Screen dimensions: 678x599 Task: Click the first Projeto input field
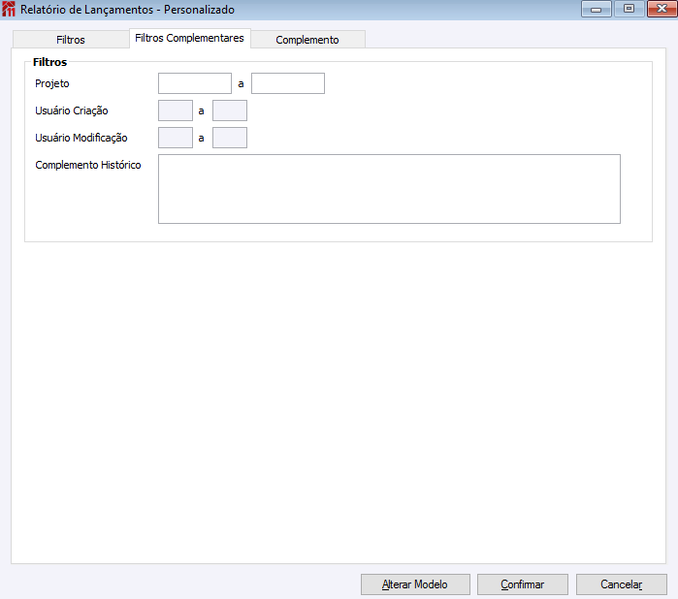point(195,83)
